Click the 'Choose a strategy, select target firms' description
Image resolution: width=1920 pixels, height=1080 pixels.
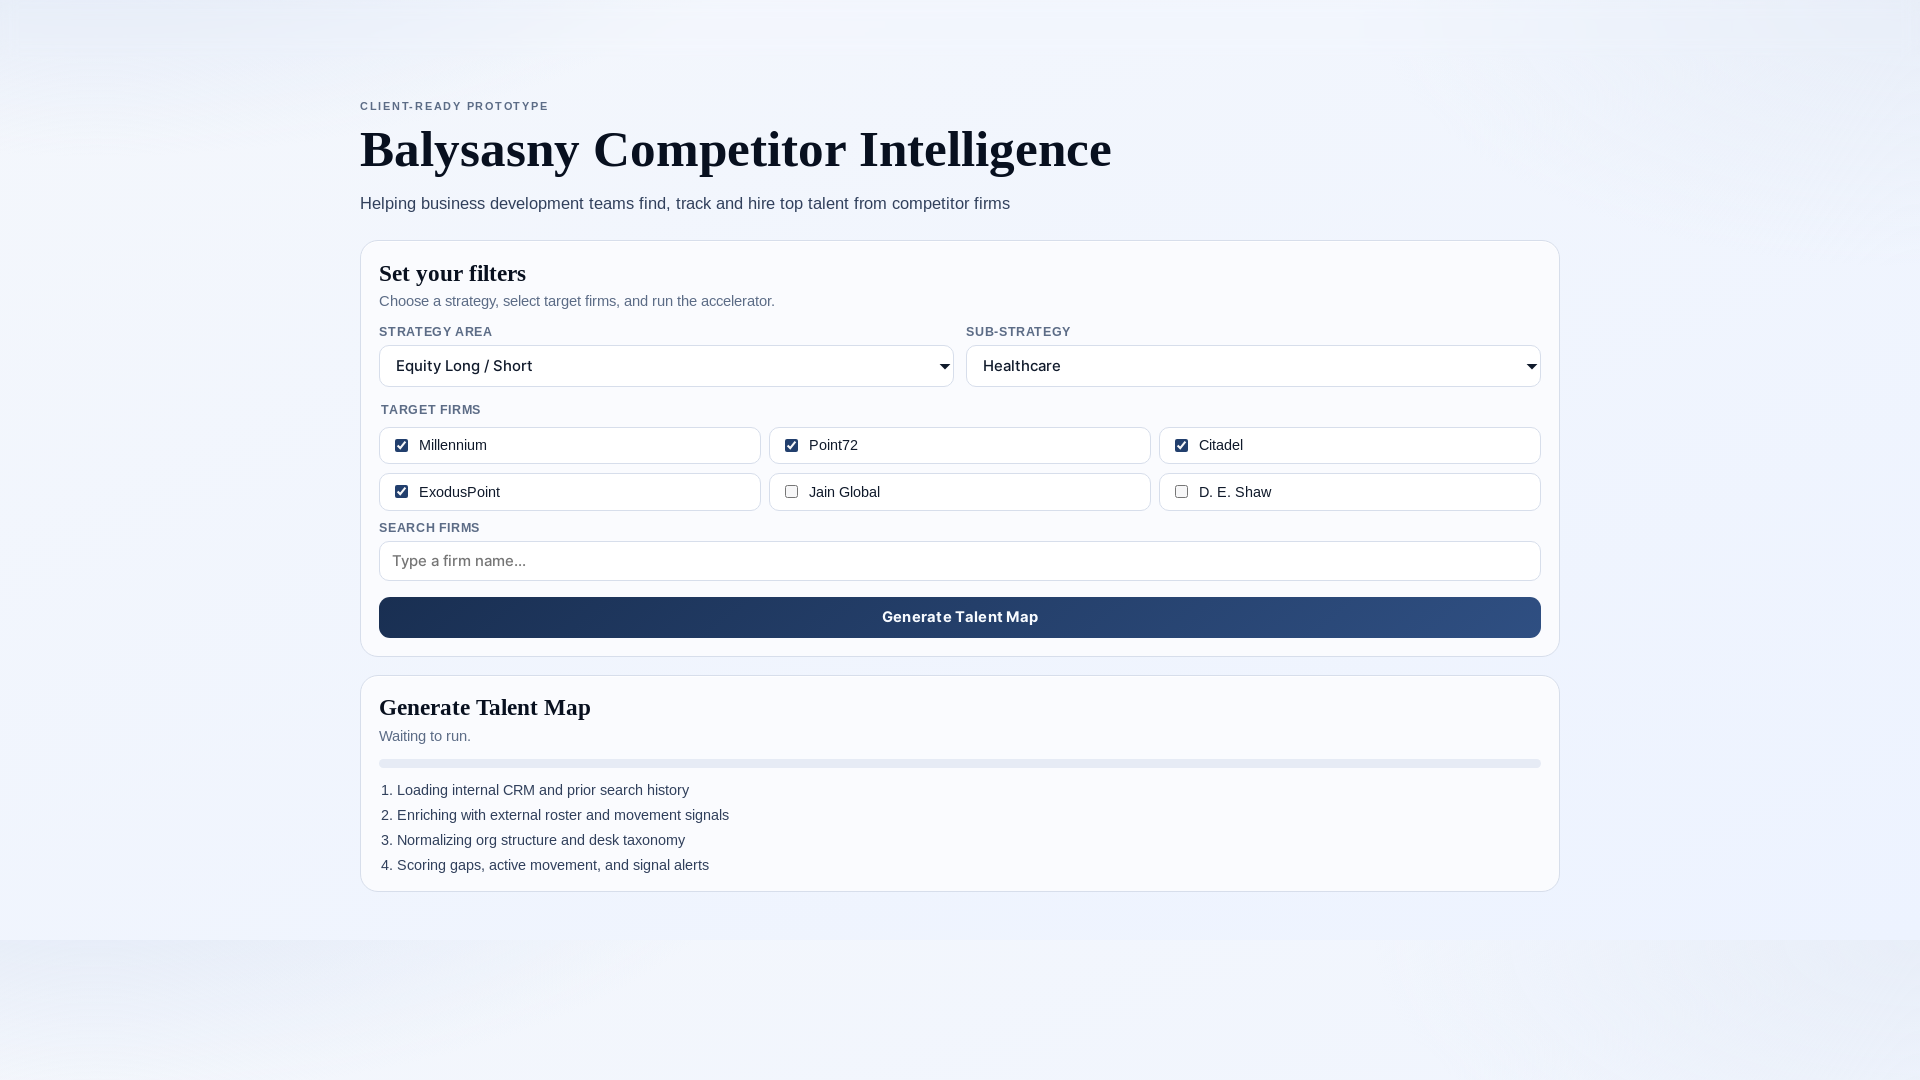[x=577, y=301]
